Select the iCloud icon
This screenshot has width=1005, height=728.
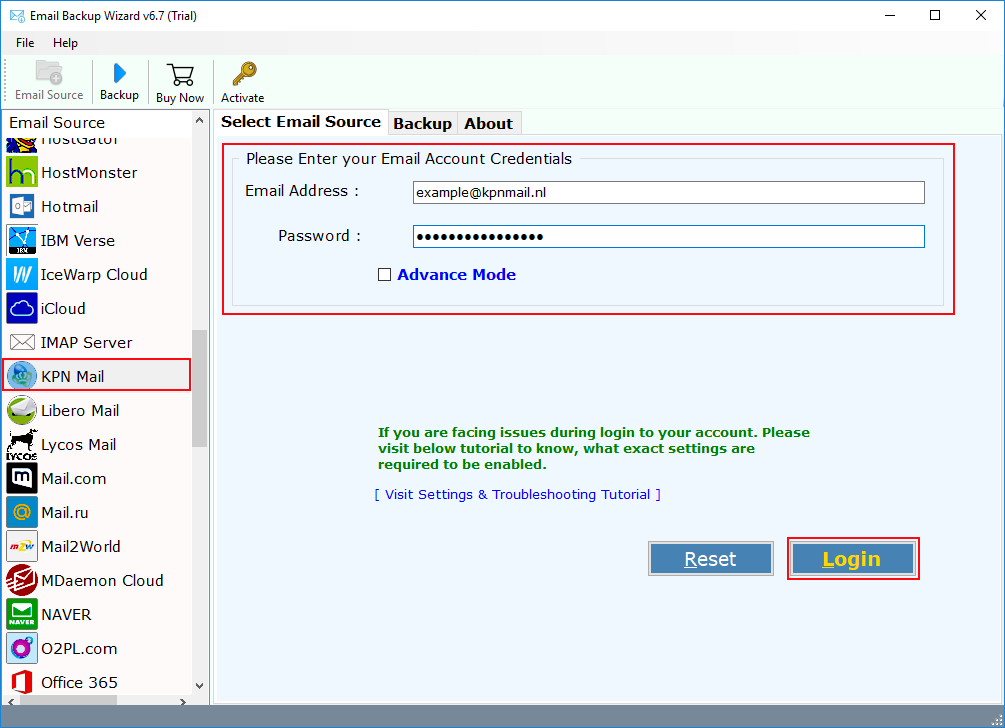22,308
